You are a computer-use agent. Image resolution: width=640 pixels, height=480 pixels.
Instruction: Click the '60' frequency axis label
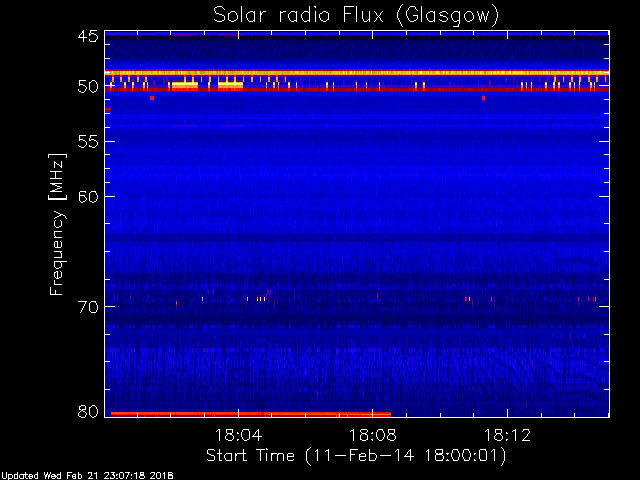click(88, 196)
